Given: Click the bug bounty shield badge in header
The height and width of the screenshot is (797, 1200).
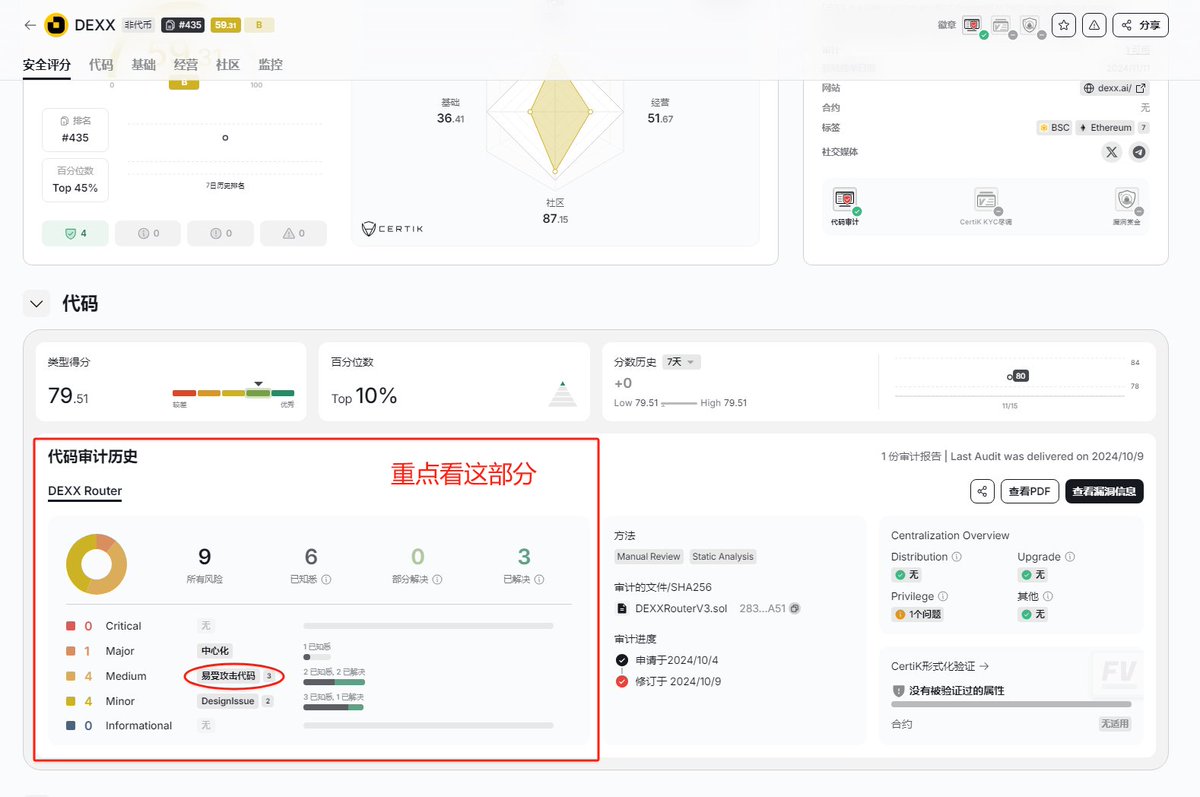Looking at the screenshot, I should click(x=1031, y=26).
